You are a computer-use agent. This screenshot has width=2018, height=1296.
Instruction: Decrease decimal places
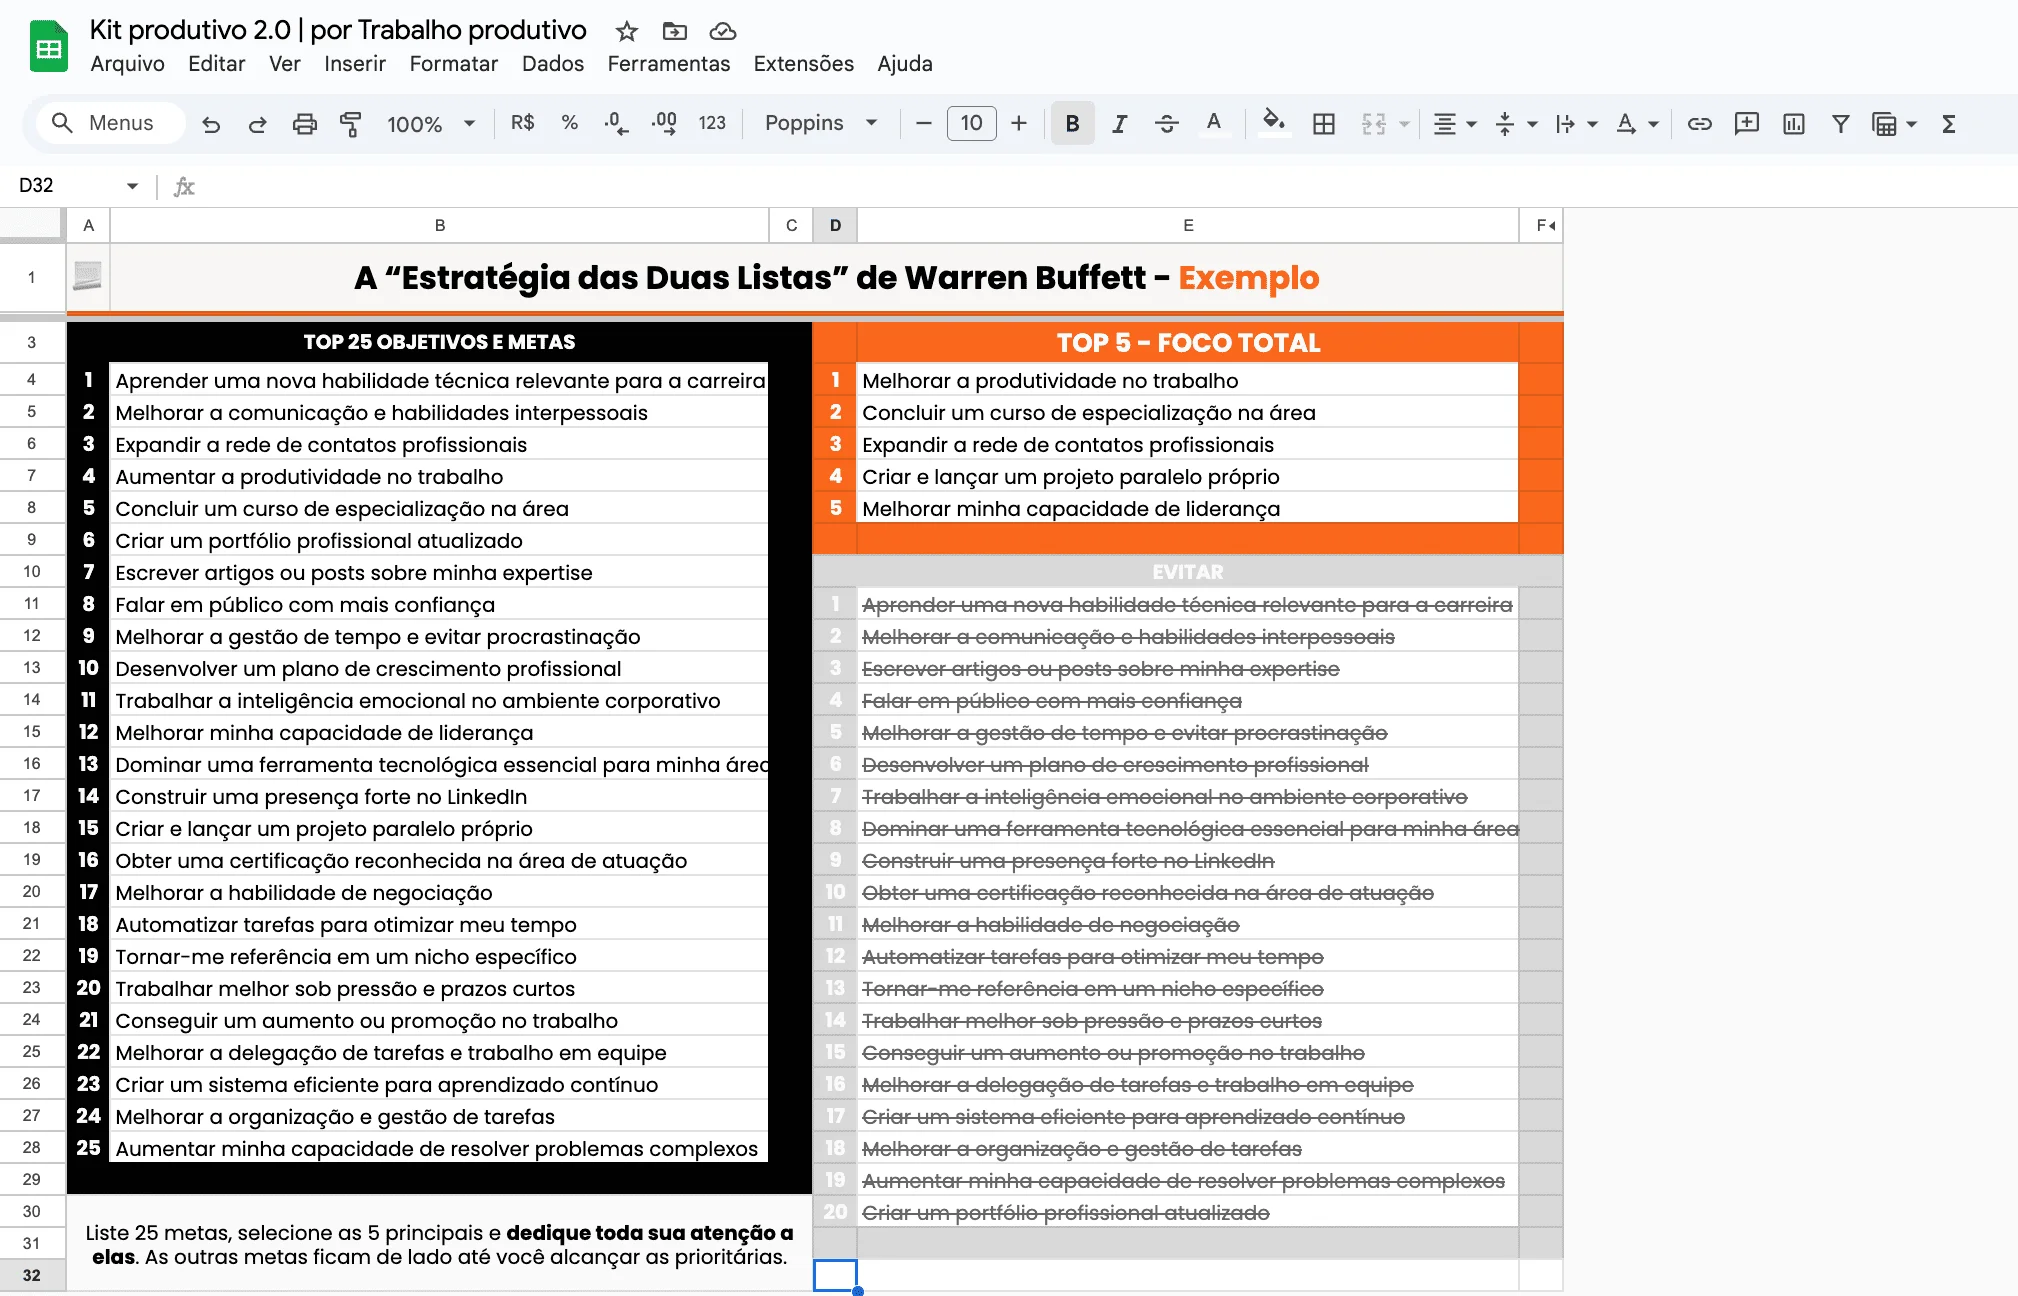[616, 123]
